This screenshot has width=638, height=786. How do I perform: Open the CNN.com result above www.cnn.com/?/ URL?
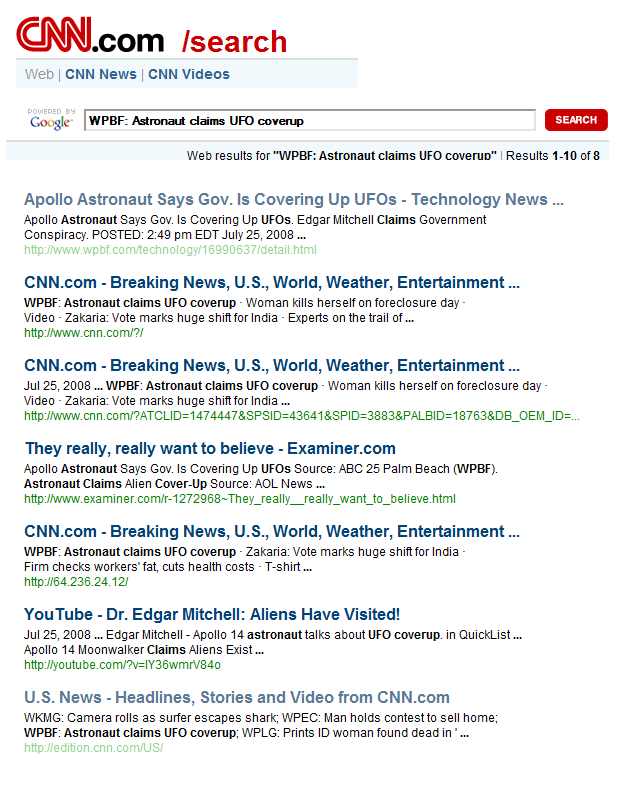point(272,283)
